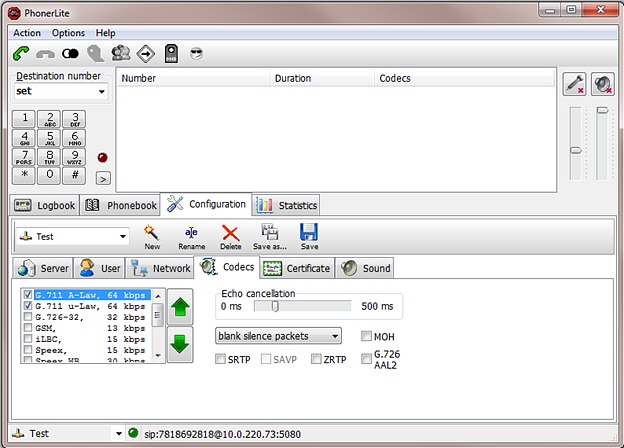Click the Number column header
The image size is (624, 448).
(x=193, y=78)
